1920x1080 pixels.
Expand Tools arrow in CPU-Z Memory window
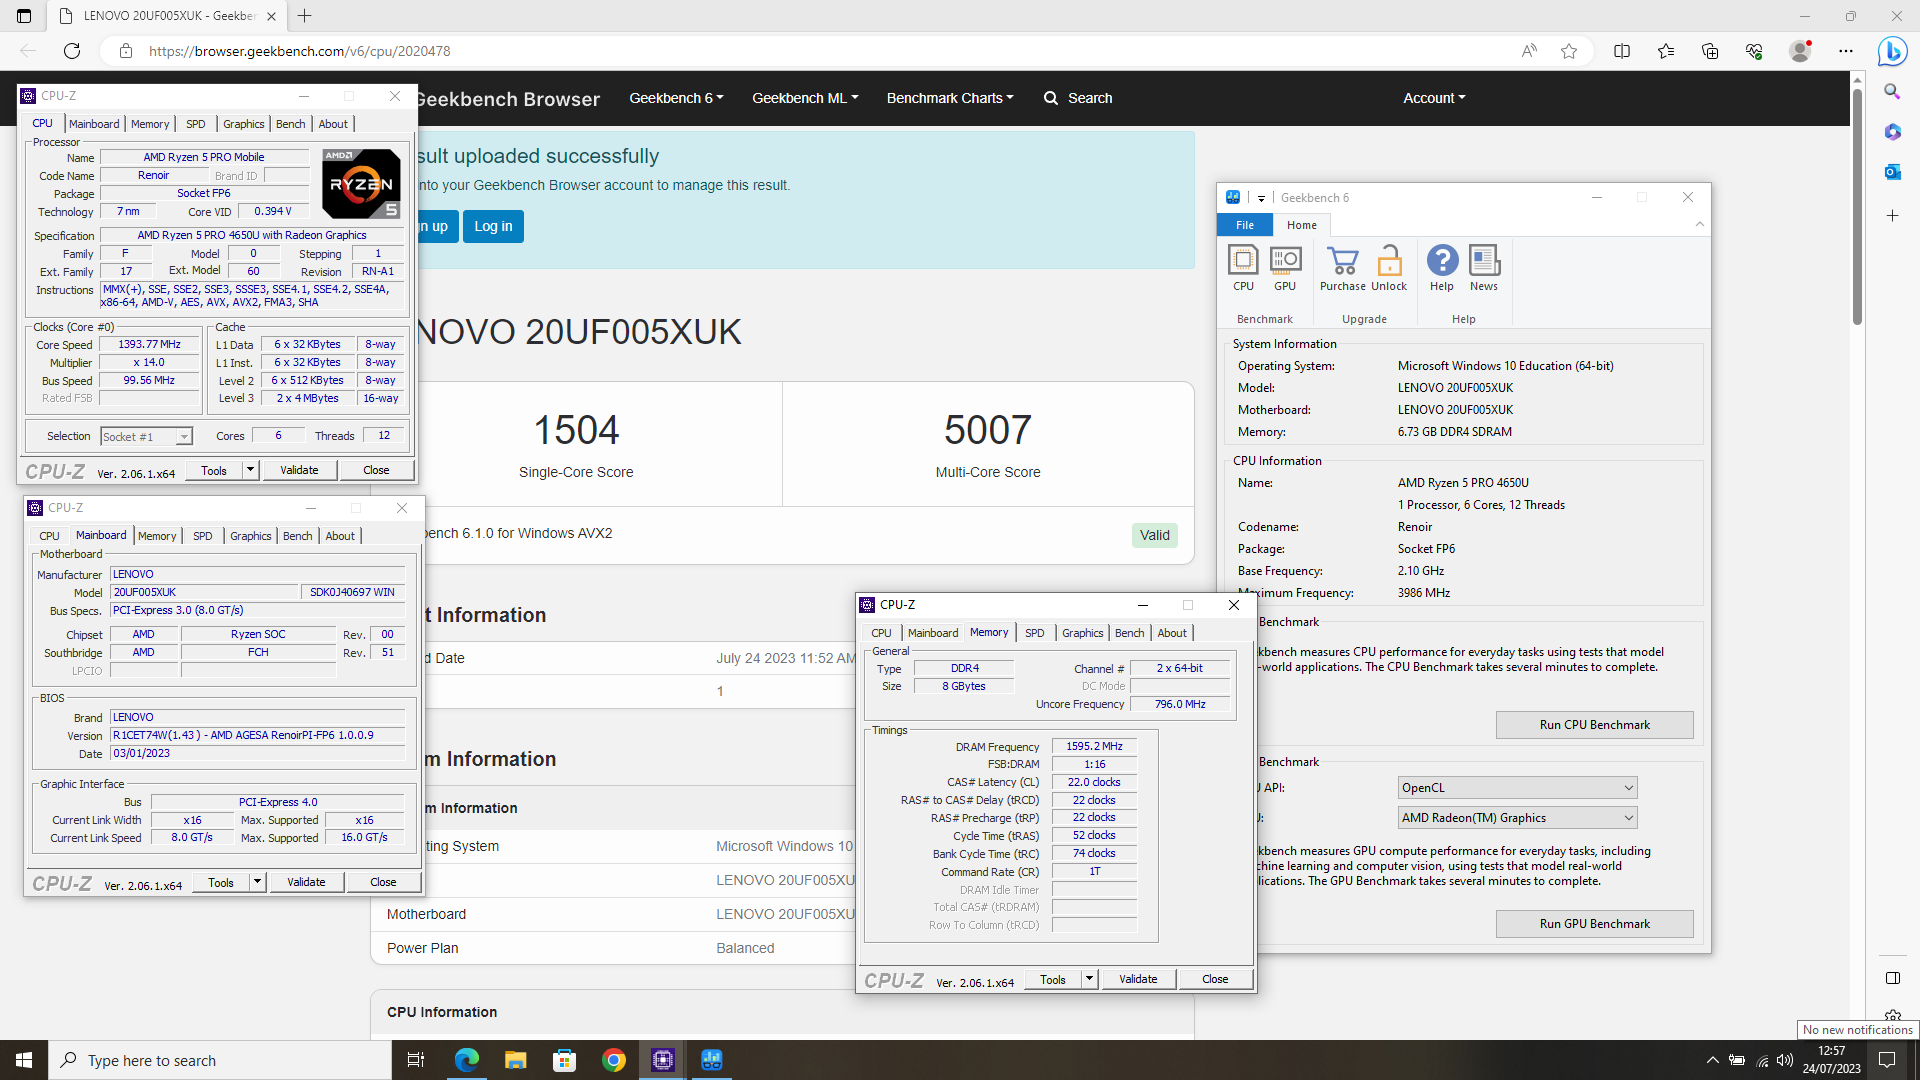[x=1089, y=980]
